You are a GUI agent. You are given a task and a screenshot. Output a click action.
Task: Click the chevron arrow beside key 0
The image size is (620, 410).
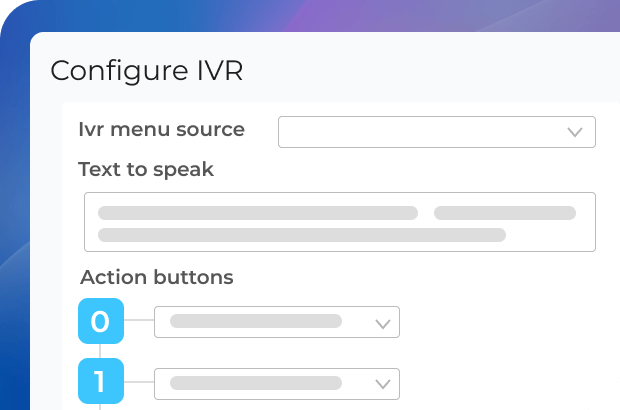coord(381,322)
